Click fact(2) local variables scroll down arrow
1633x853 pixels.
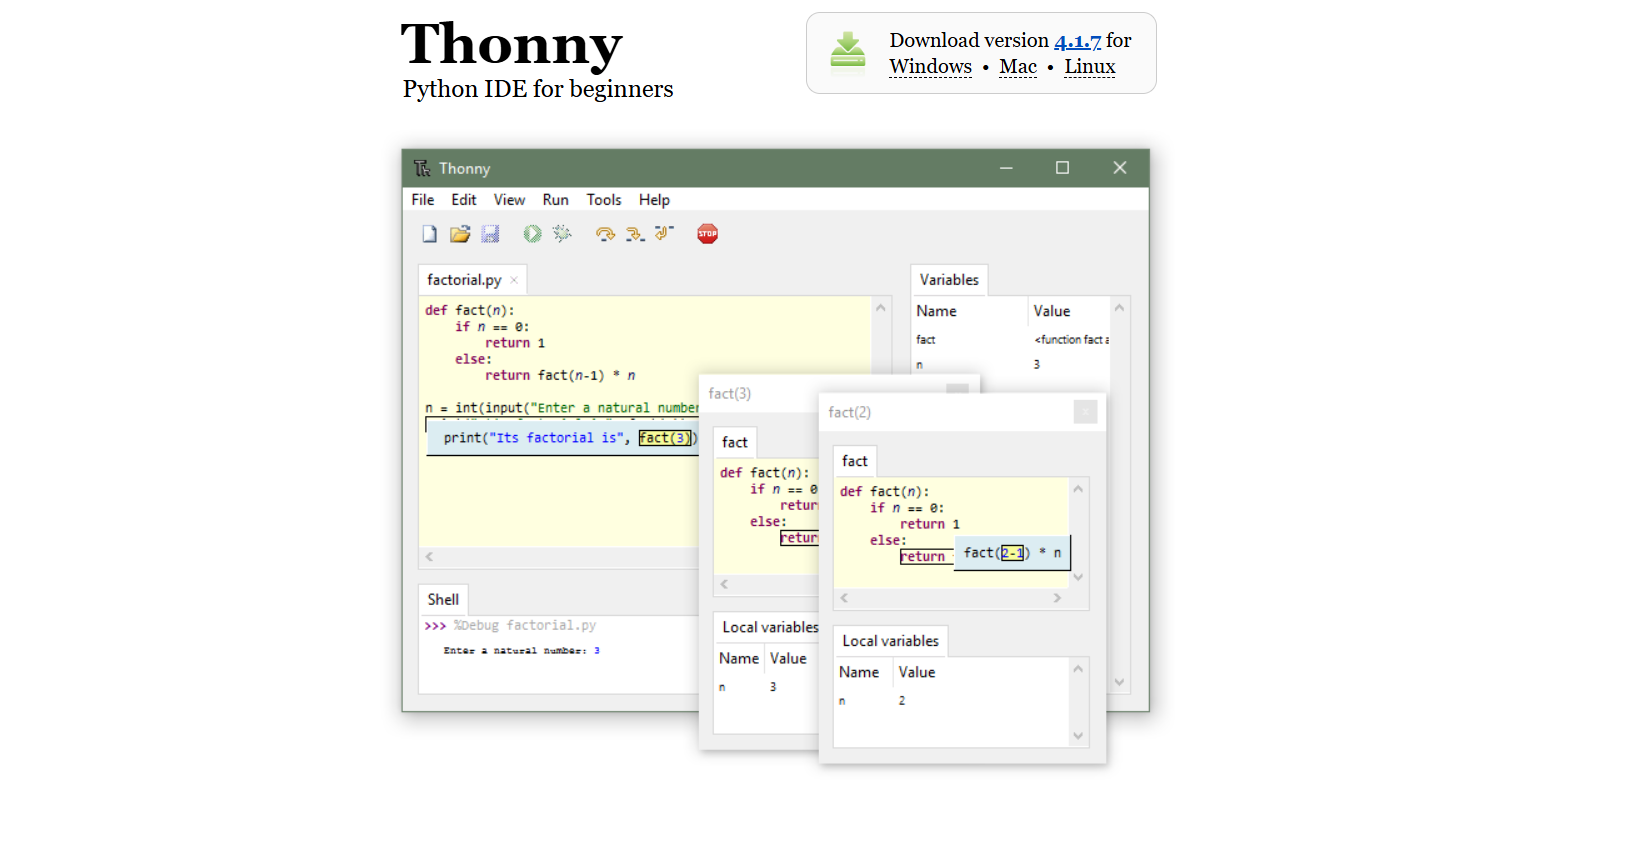[x=1078, y=736]
